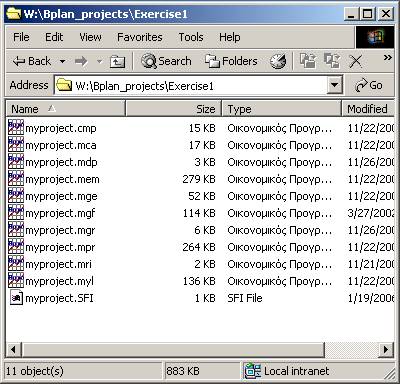400x384 pixels.
Task: Click the file name myproject.SFI
Action: pyautogui.click(x=59, y=298)
